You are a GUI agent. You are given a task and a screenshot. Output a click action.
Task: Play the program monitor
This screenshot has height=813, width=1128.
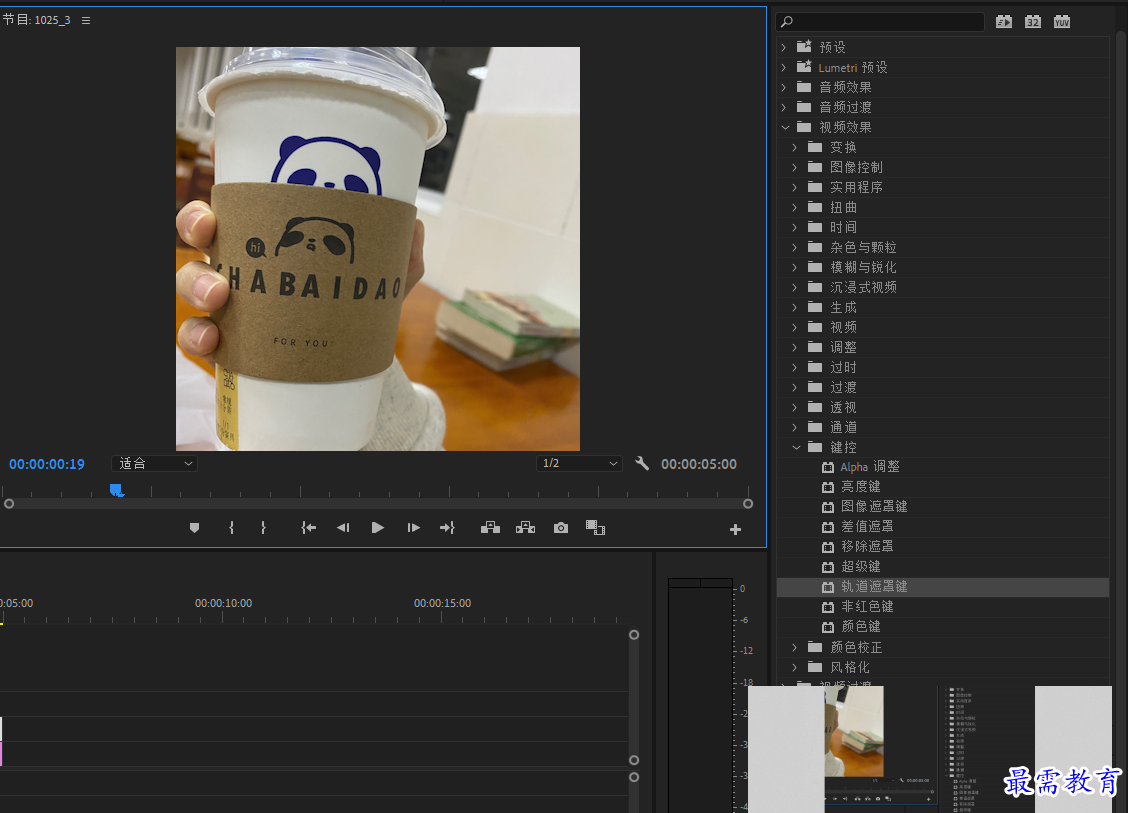(x=378, y=528)
